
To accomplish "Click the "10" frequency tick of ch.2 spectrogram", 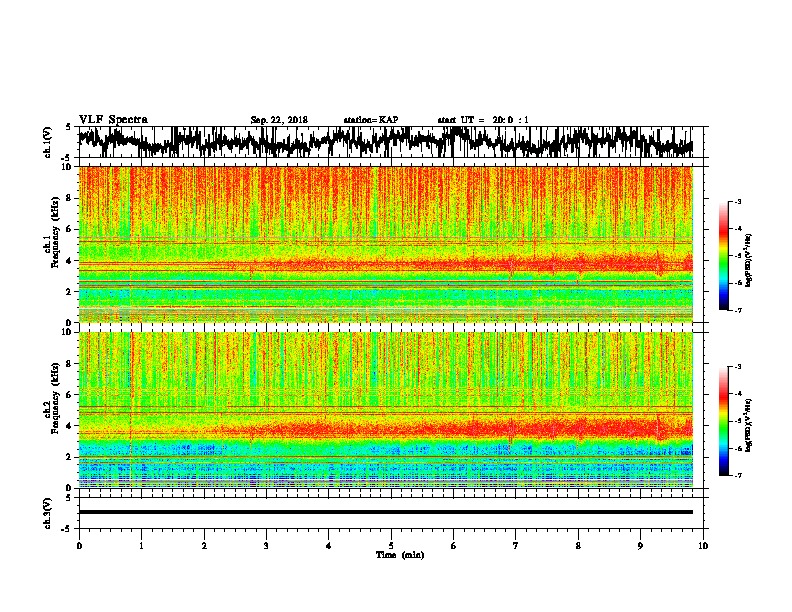I will [69, 332].
